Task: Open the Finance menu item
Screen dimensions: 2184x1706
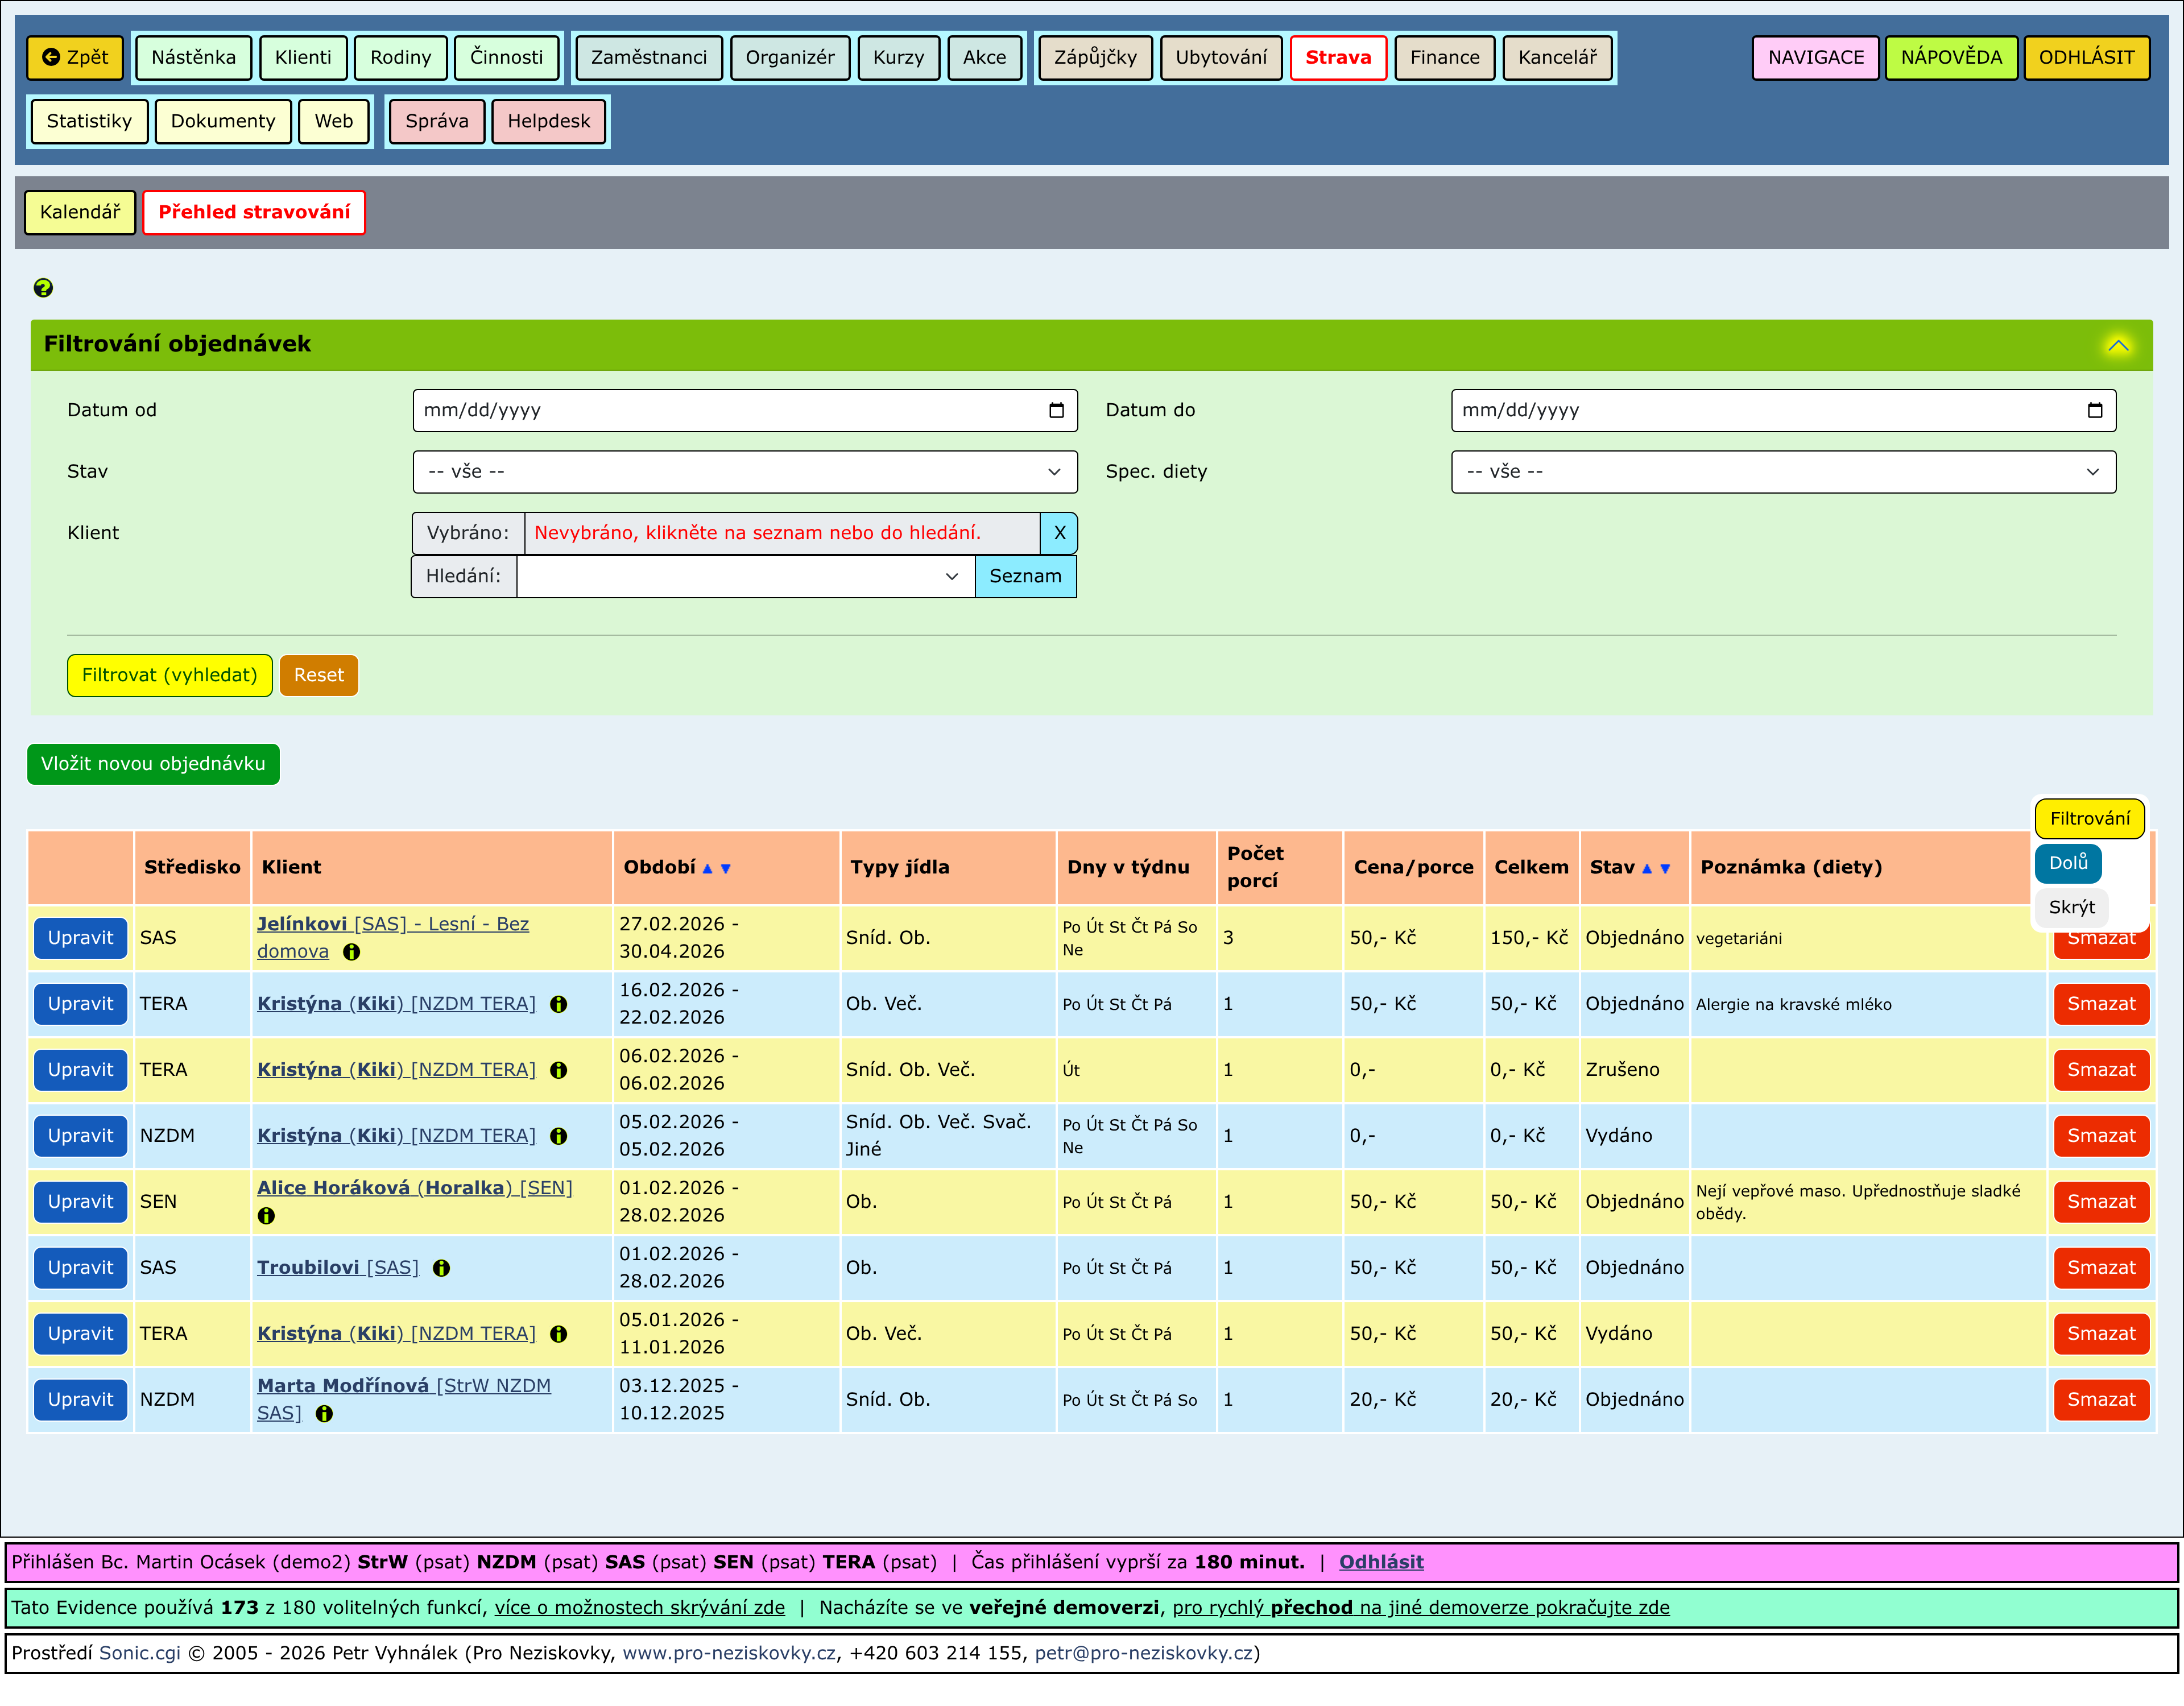Action: tap(1444, 57)
